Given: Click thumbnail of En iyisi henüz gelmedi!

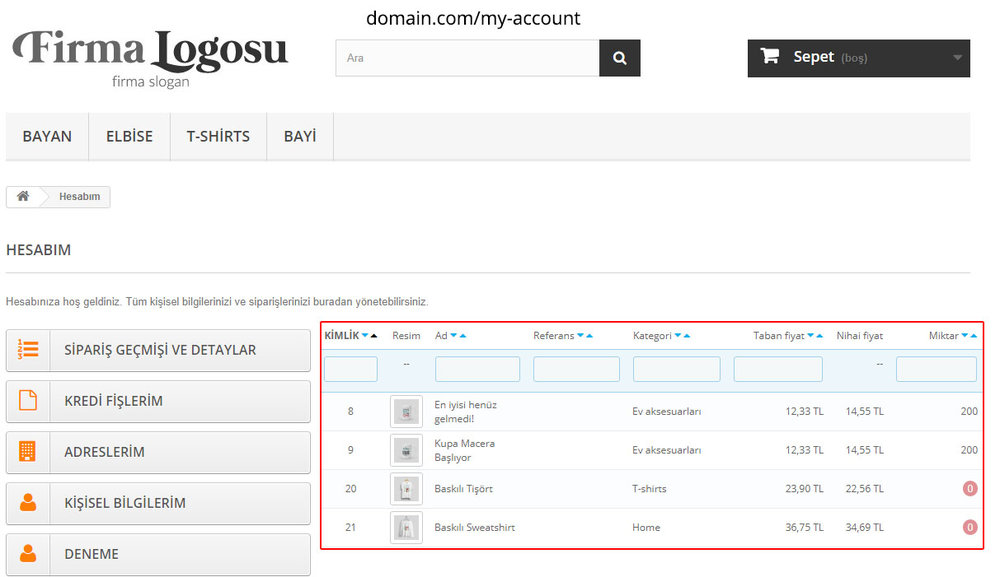Looking at the screenshot, I should click(x=406, y=412).
